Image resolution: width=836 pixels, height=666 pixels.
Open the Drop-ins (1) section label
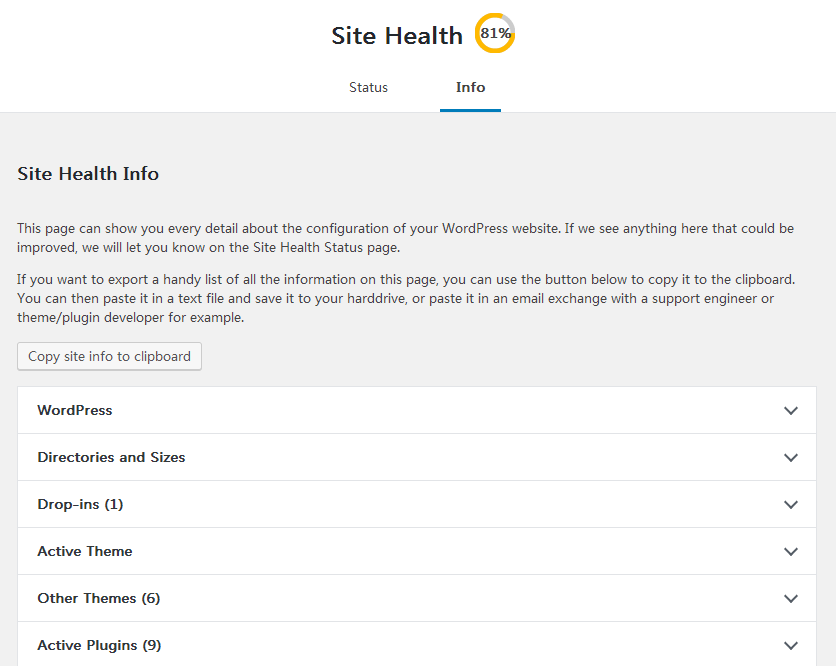click(x=80, y=505)
